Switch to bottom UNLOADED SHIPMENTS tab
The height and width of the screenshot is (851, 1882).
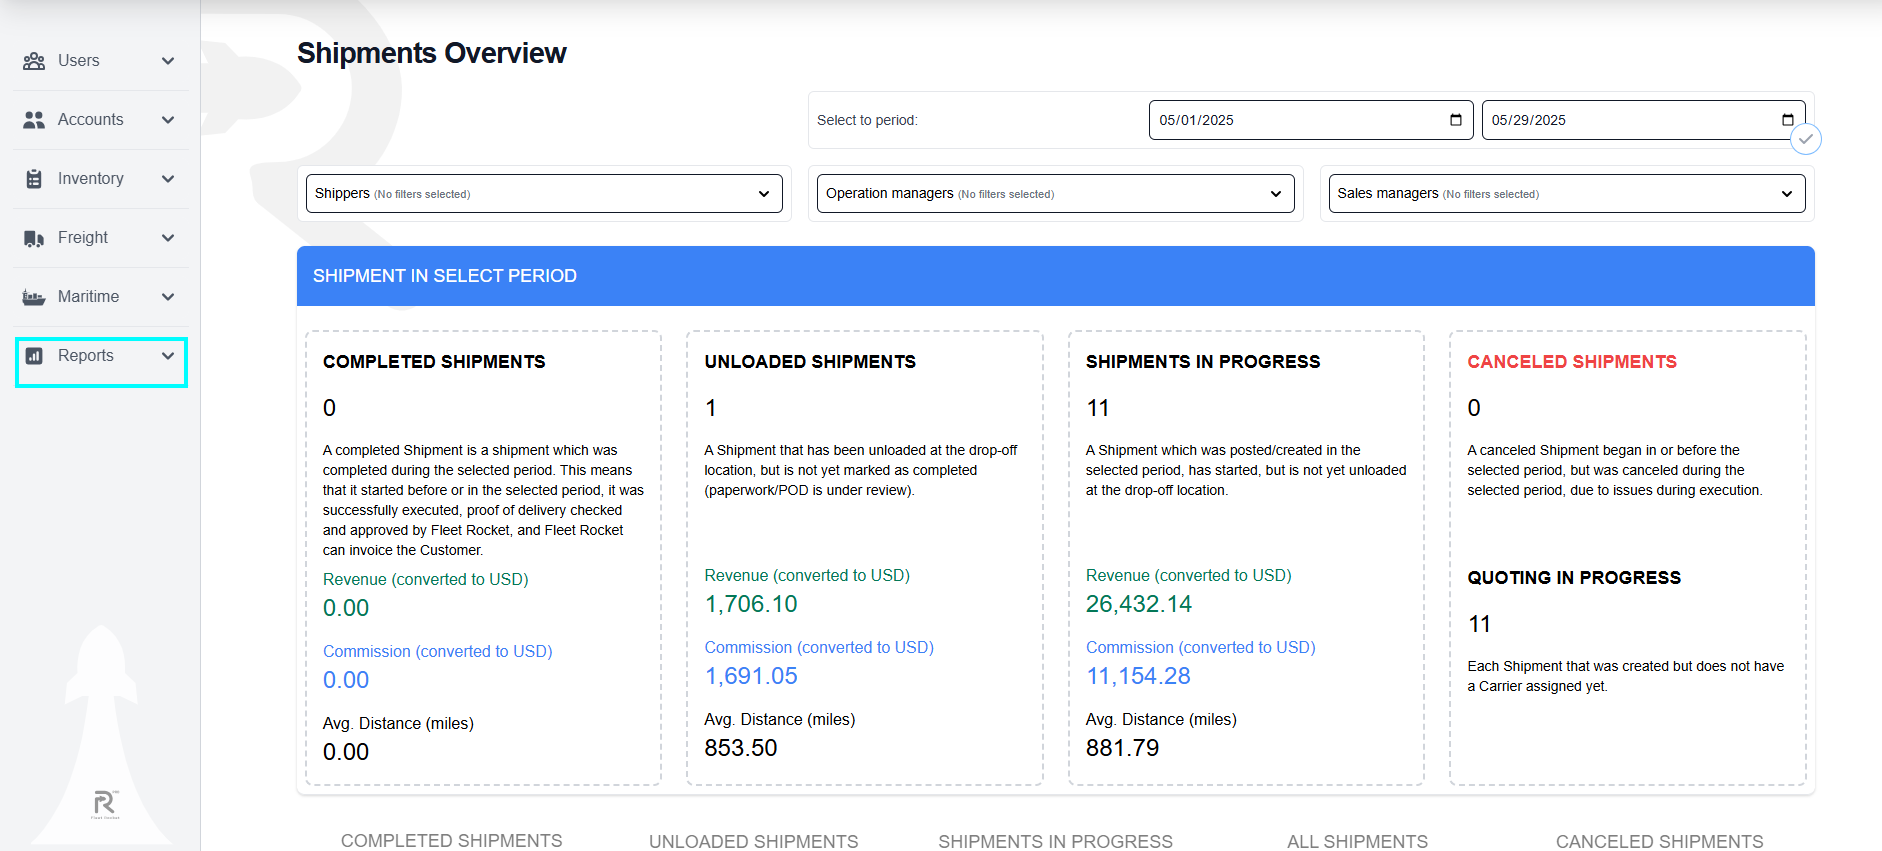click(754, 842)
